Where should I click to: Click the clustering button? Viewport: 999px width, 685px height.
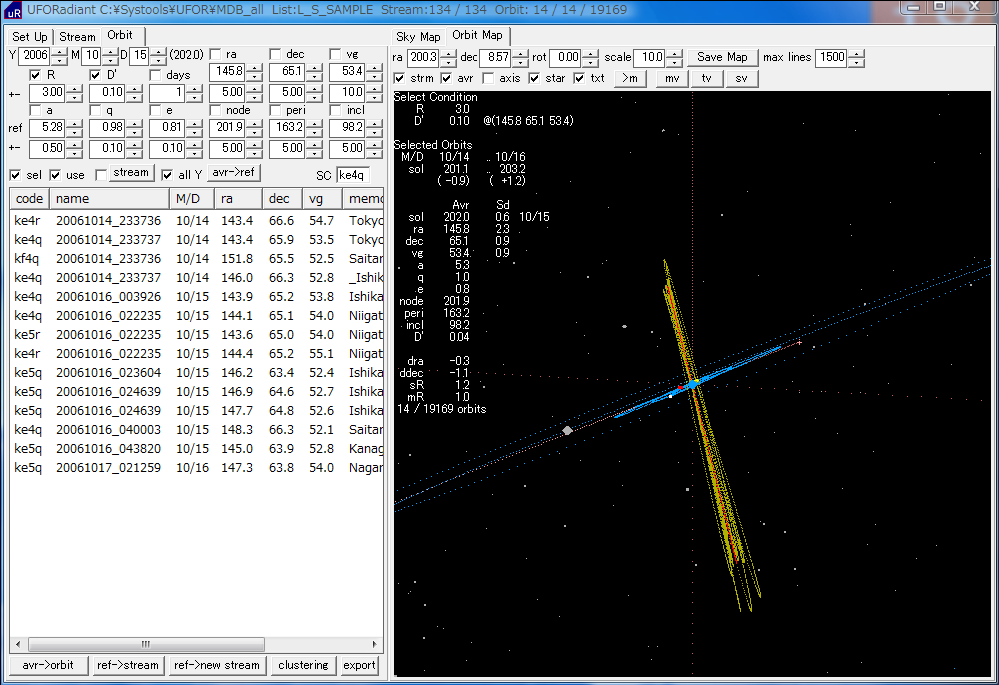(303, 665)
